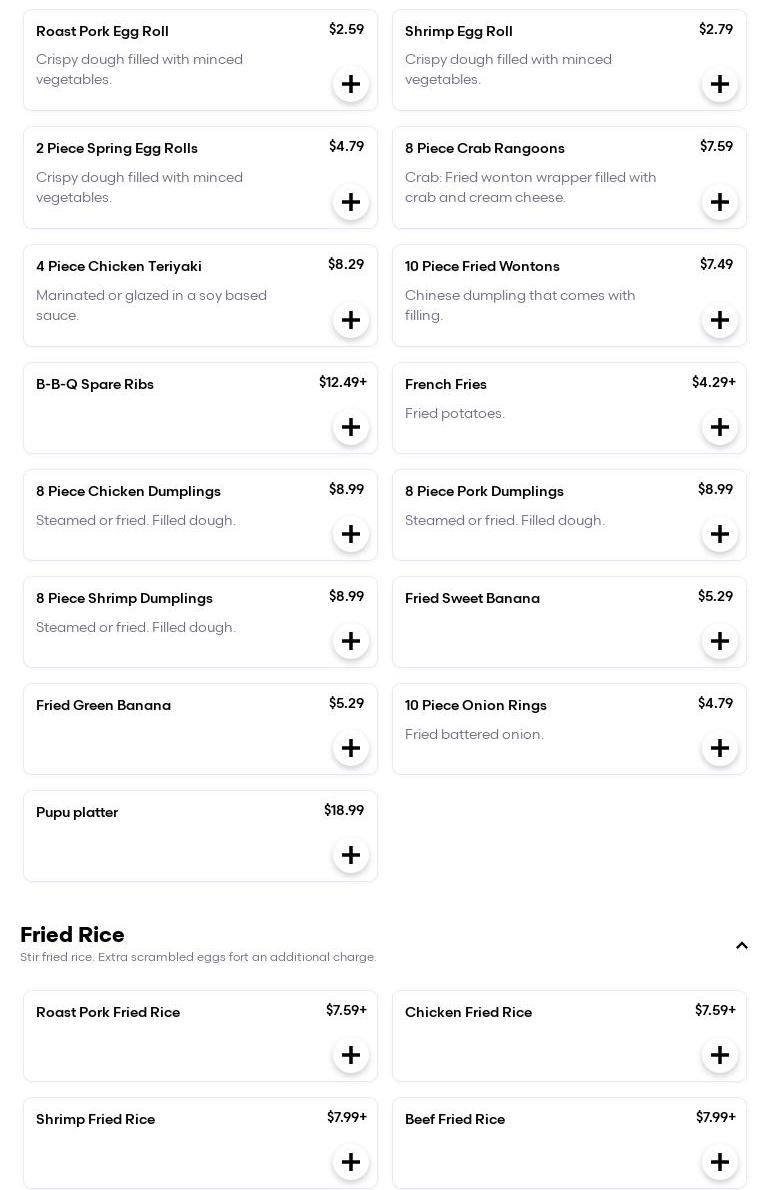Open Roast Pork Fried Rice options

[108, 1013]
